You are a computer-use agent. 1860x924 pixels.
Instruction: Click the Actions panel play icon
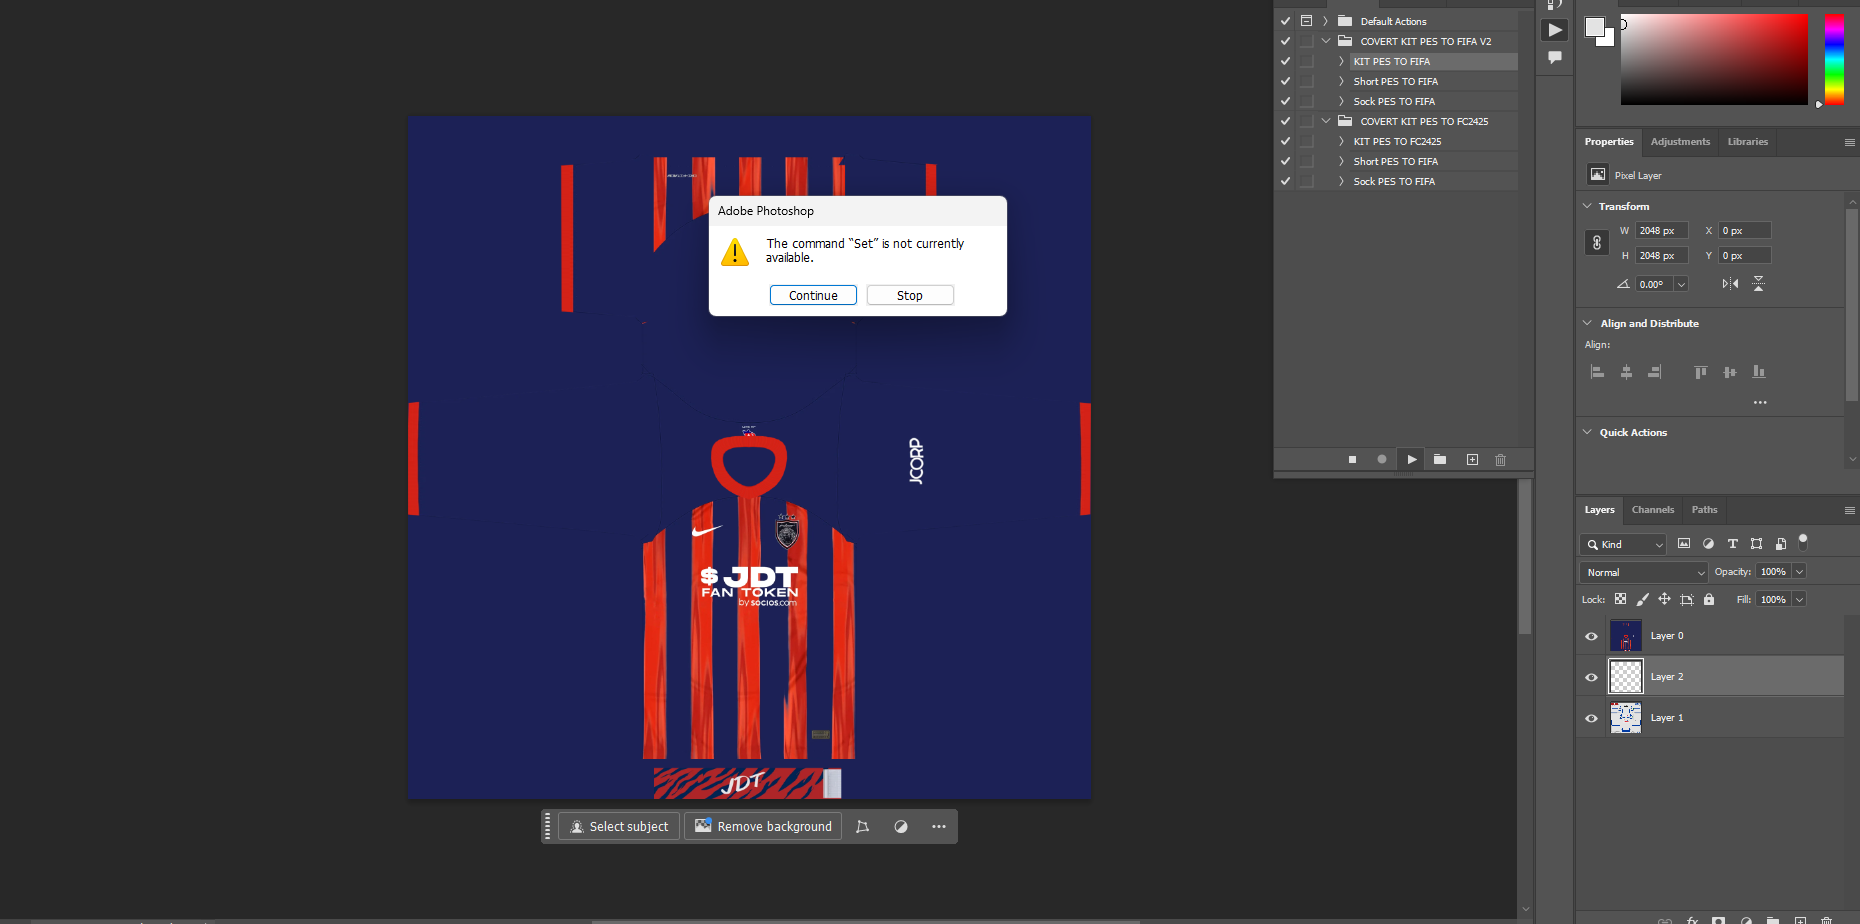click(1554, 30)
